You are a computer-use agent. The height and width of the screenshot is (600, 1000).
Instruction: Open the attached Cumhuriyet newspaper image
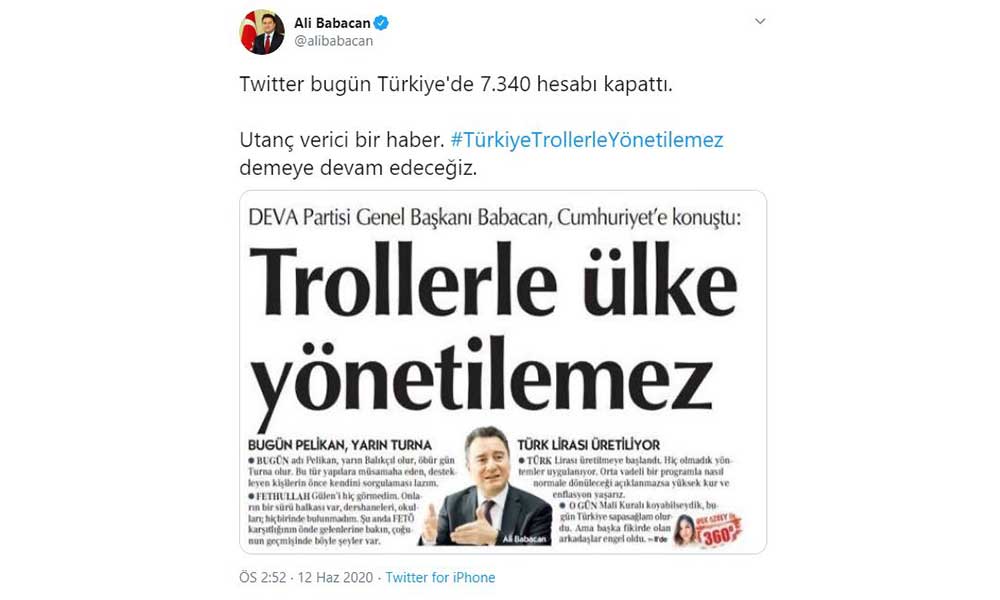pos(503,372)
